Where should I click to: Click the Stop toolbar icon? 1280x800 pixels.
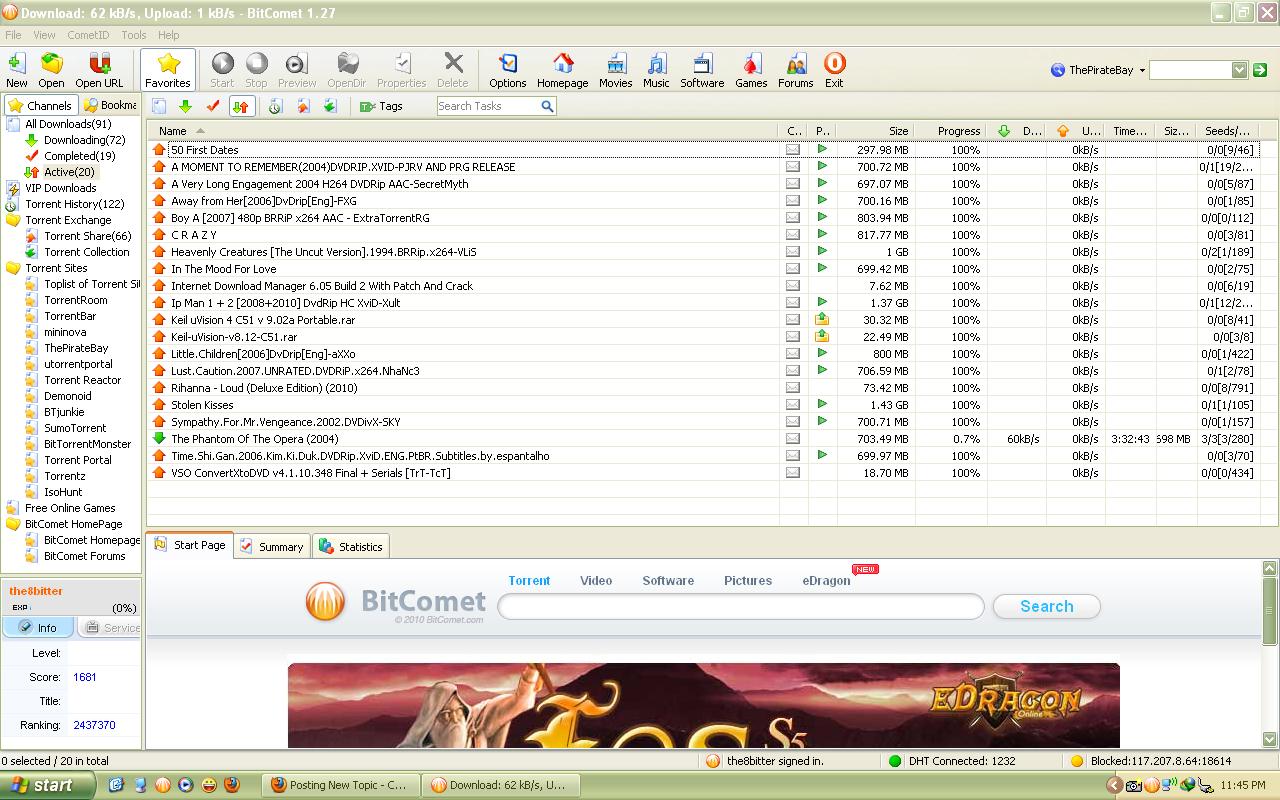point(256,68)
